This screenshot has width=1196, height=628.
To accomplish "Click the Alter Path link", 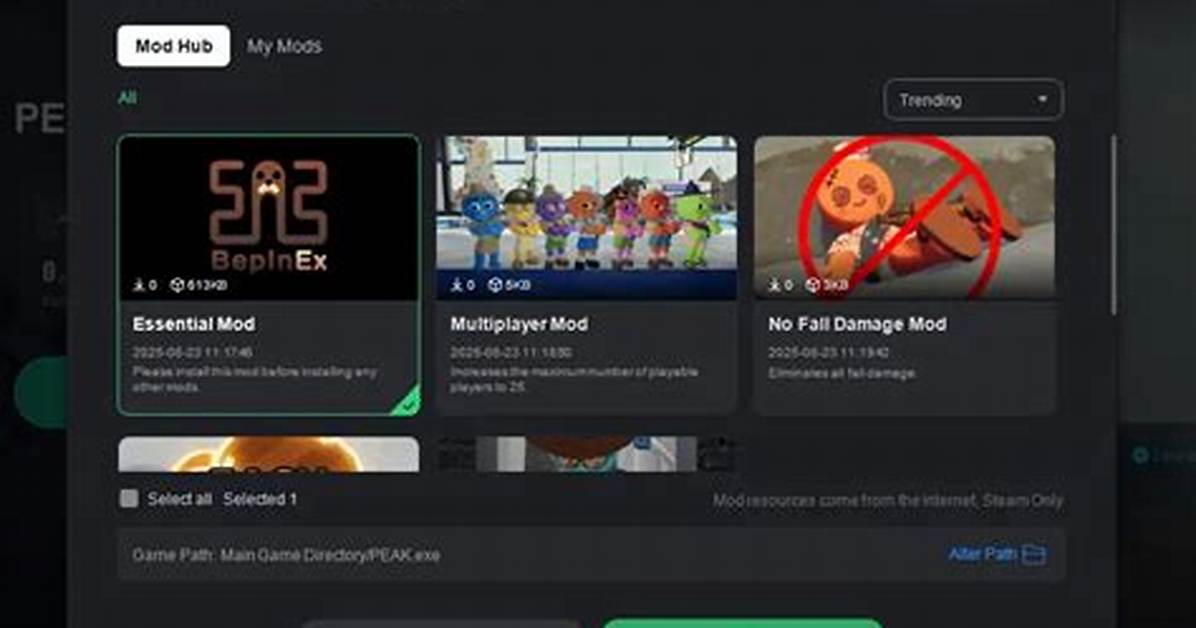I will 982,553.
